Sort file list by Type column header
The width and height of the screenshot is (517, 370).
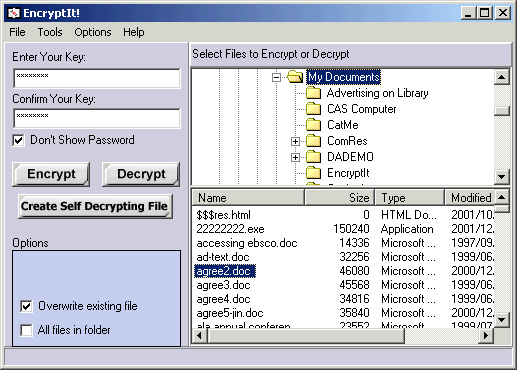point(410,198)
